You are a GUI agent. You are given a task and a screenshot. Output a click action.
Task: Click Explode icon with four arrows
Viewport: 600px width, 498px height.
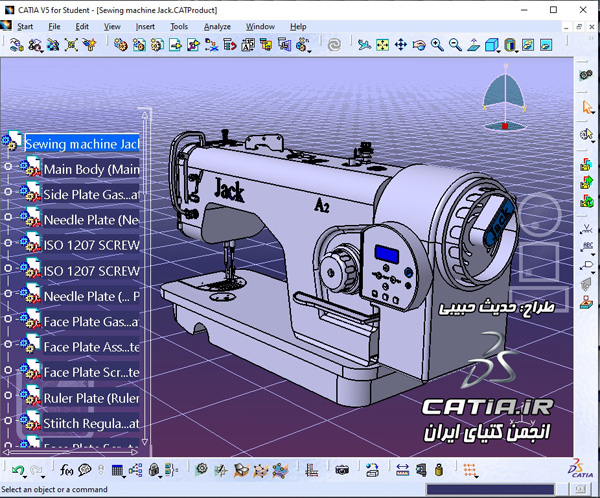(71, 45)
